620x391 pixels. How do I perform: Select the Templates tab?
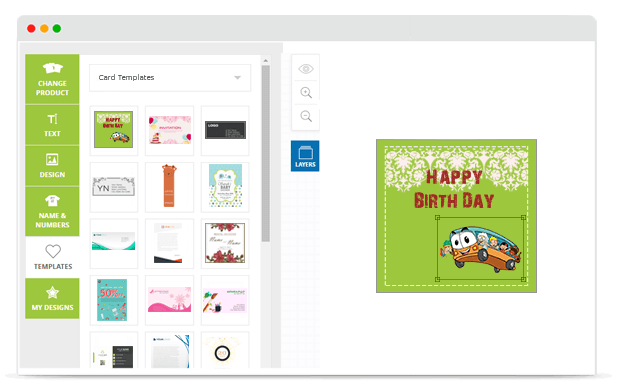click(53, 257)
